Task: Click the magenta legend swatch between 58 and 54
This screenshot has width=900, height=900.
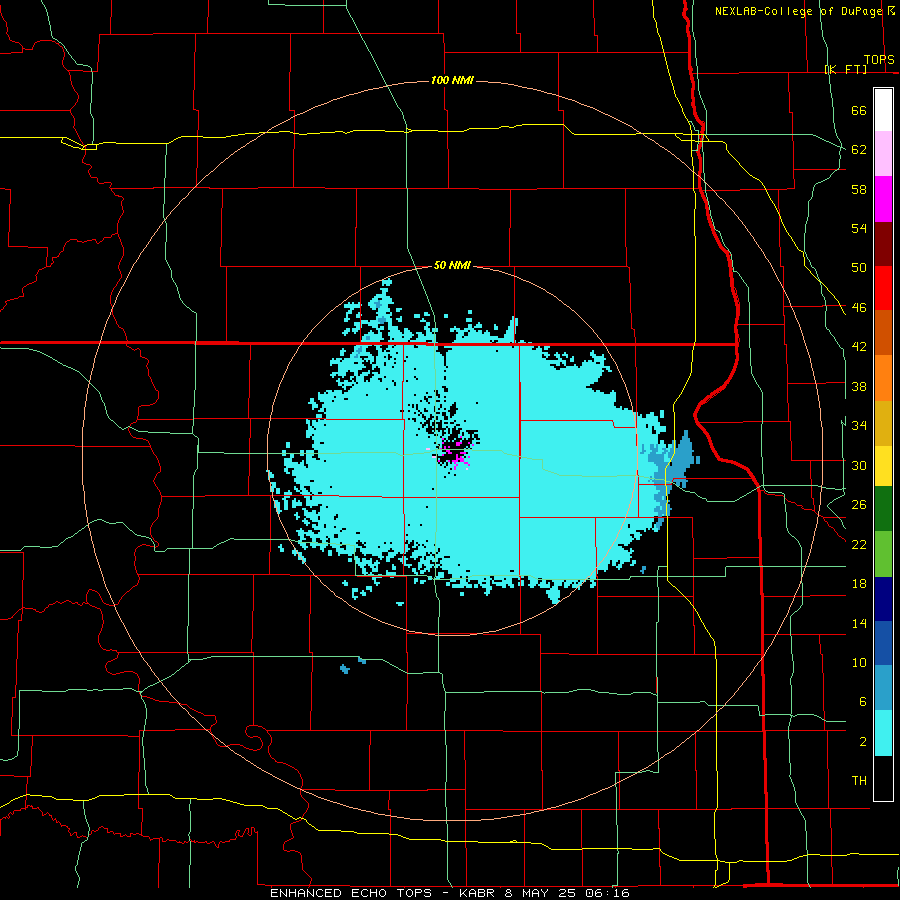Action: tap(883, 199)
